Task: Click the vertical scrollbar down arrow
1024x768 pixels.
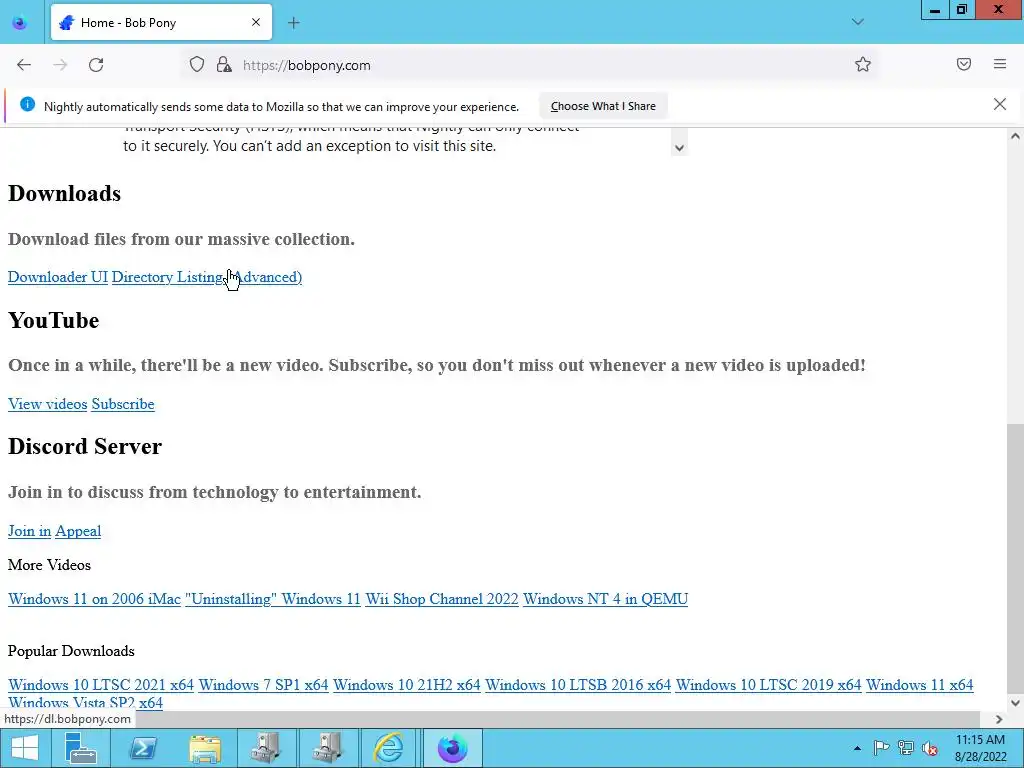Action: pyautogui.click(x=1015, y=703)
